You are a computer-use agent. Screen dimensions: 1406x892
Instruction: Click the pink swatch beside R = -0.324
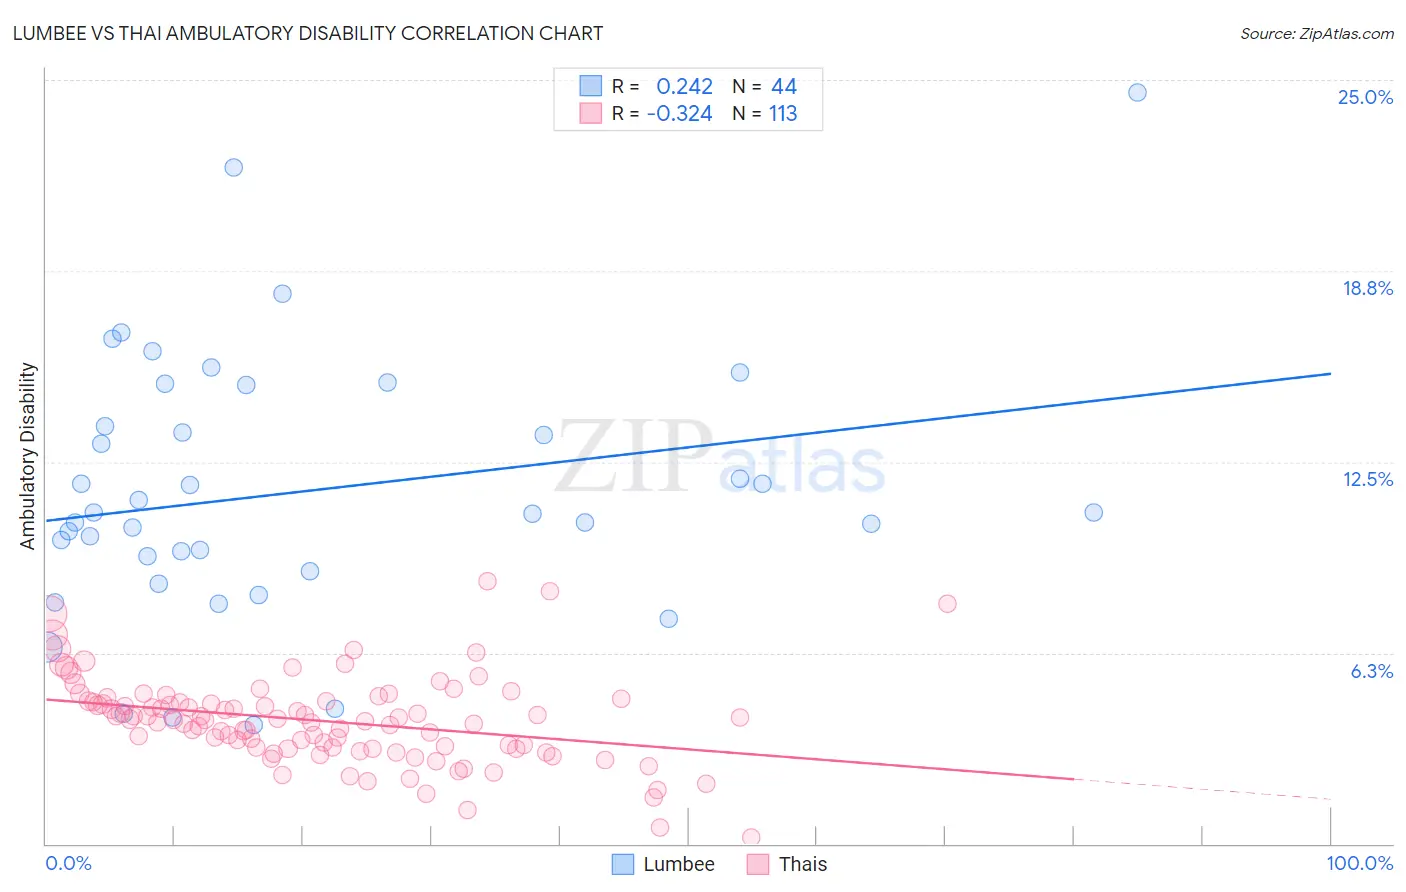[591, 113]
